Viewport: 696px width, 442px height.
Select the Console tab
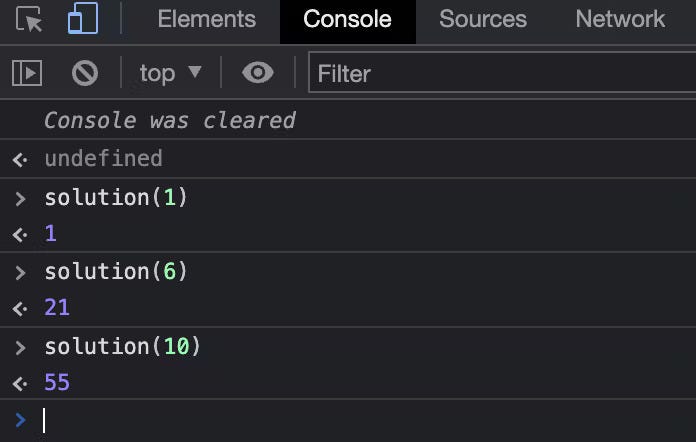(x=348, y=21)
